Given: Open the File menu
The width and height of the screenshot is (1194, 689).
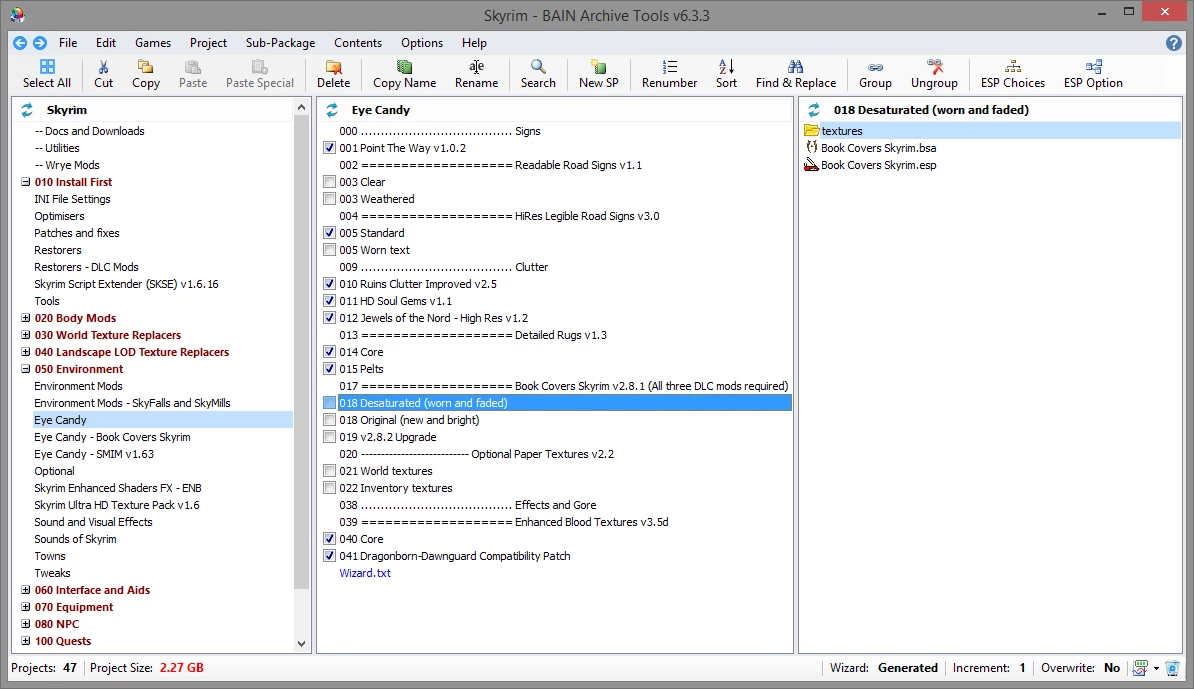Looking at the screenshot, I should tap(68, 43).
